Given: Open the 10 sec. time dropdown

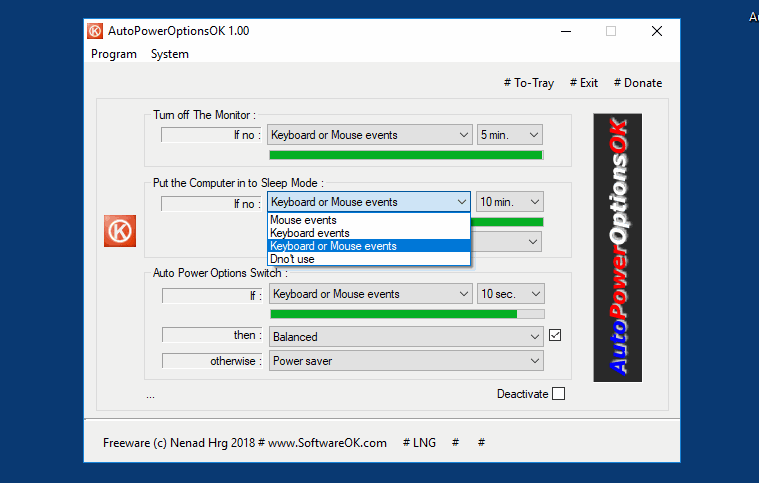Looking at the screenshot, I should [x=511, y=294].
